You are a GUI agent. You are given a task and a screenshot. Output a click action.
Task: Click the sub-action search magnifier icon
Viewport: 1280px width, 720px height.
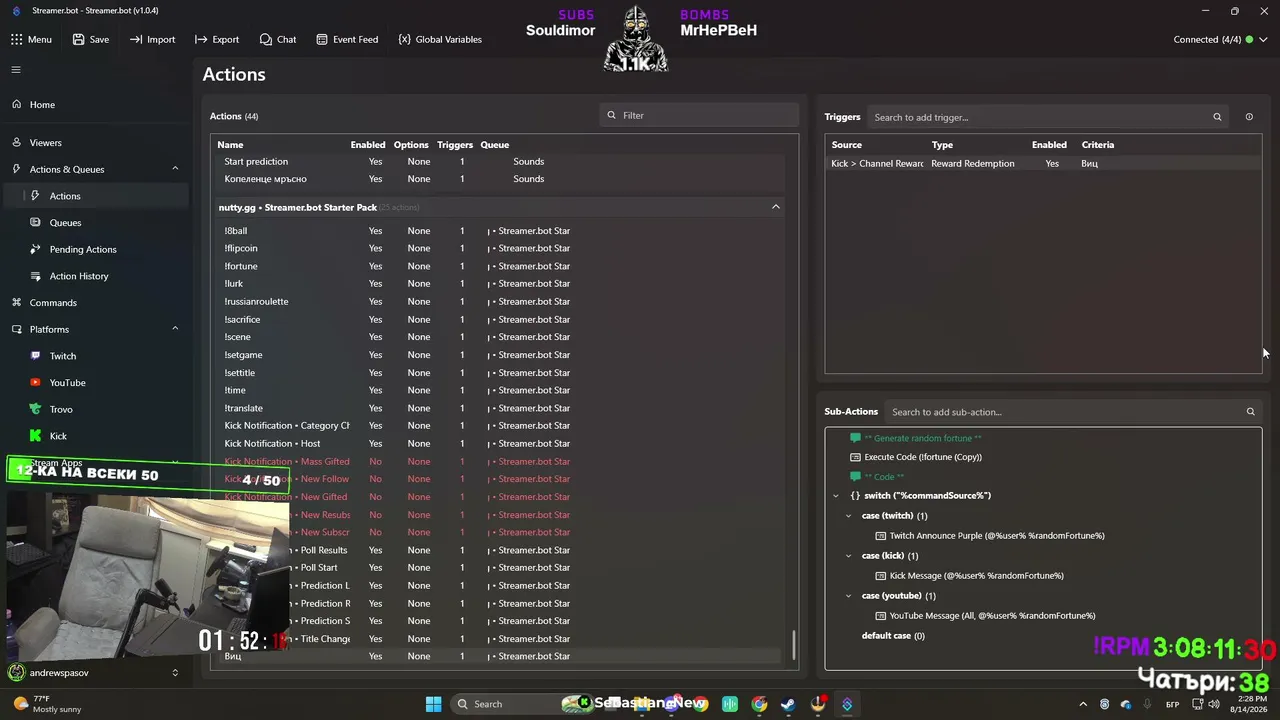(1250, 412)
